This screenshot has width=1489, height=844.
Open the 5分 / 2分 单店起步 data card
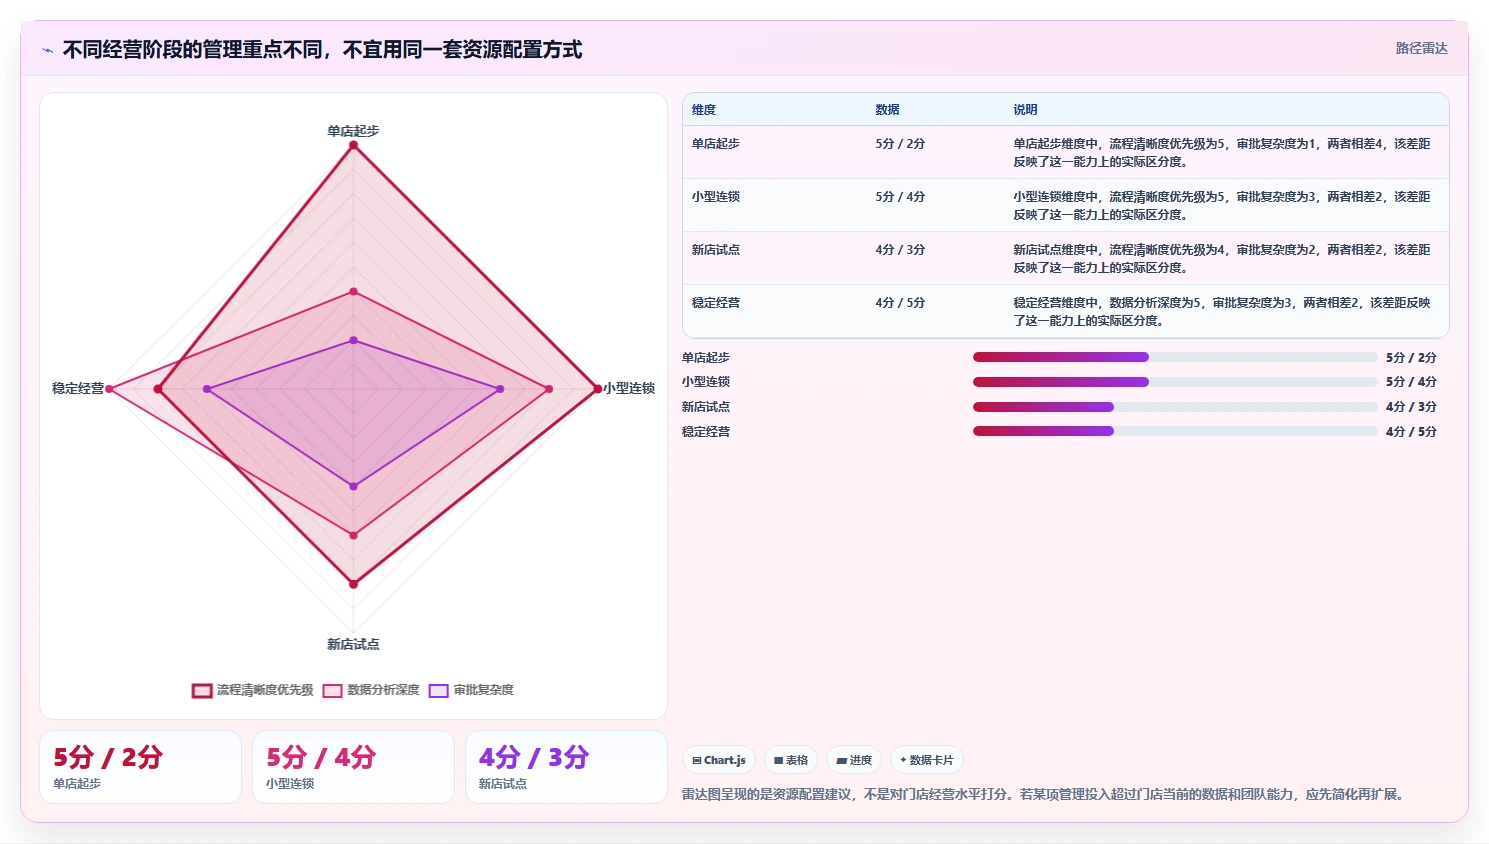pyautogui.click(x=140, y=767)
